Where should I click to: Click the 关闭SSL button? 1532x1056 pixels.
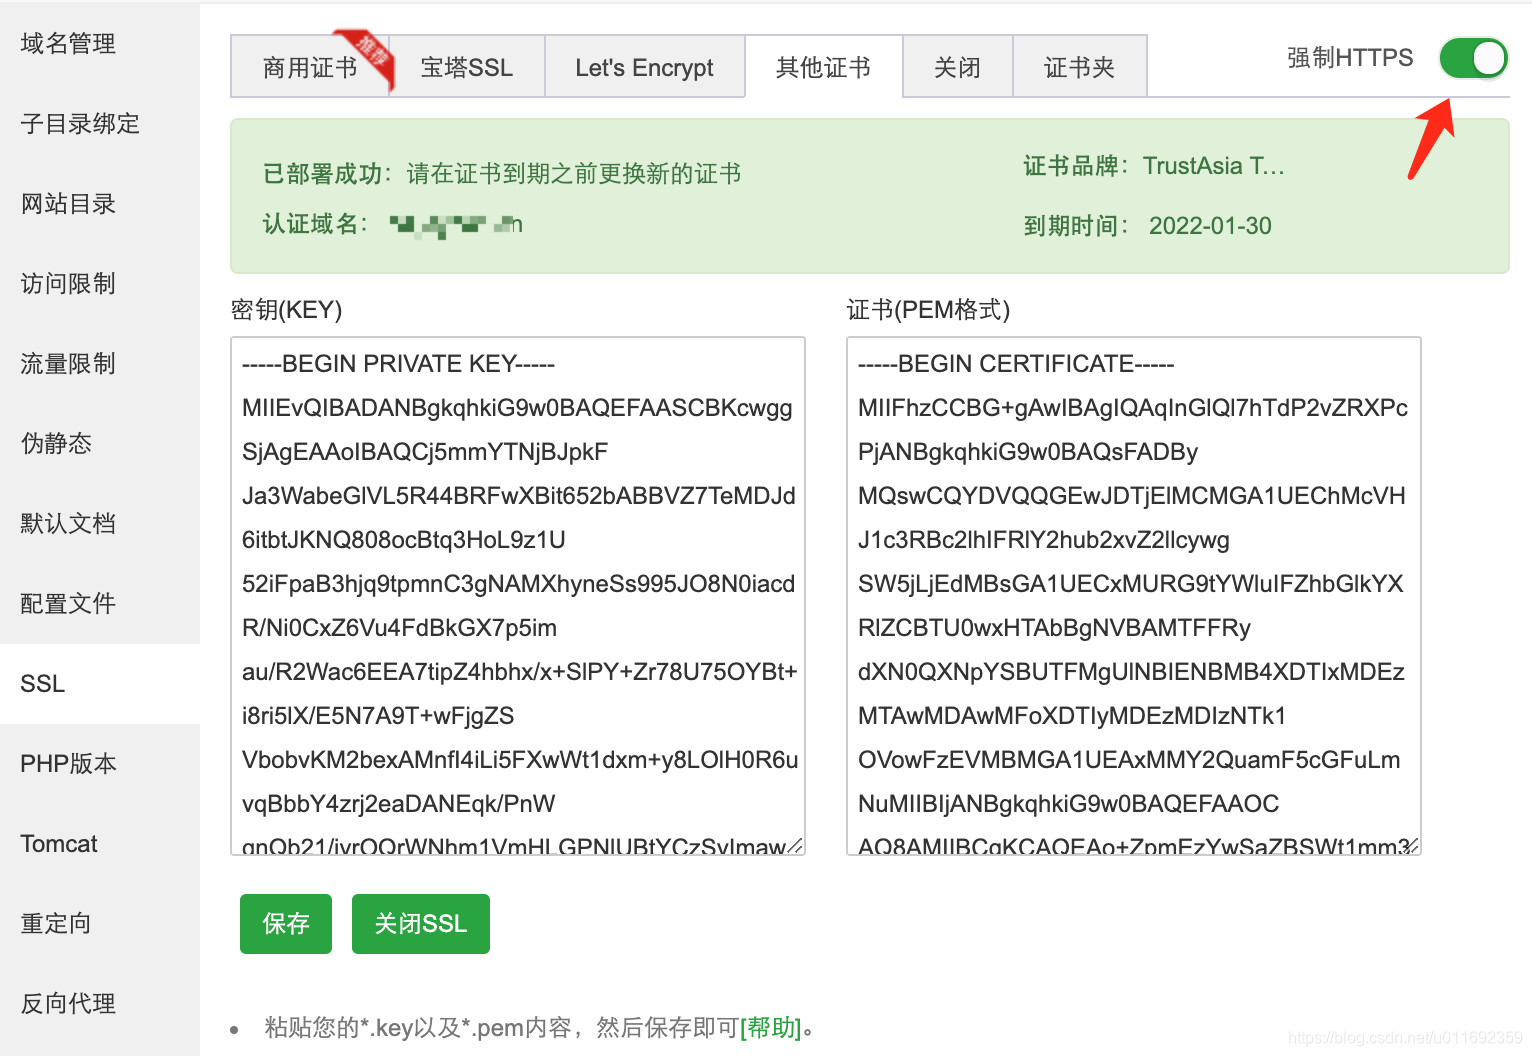(x=420, y=923)
